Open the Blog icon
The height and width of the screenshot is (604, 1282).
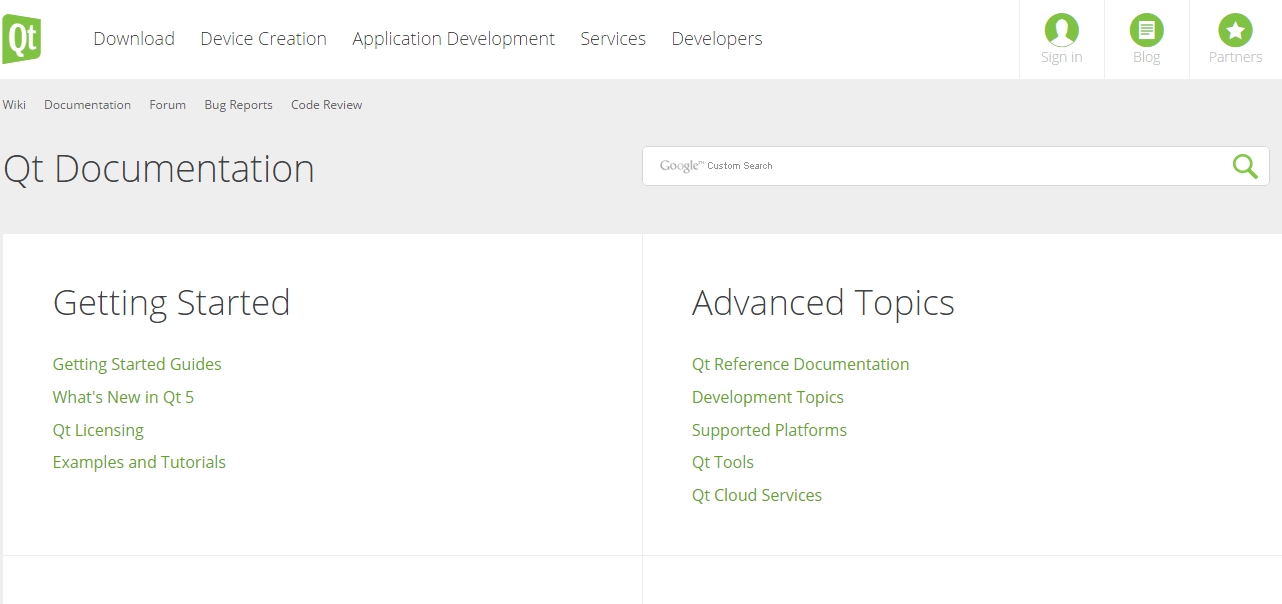tap(1147, 30)
